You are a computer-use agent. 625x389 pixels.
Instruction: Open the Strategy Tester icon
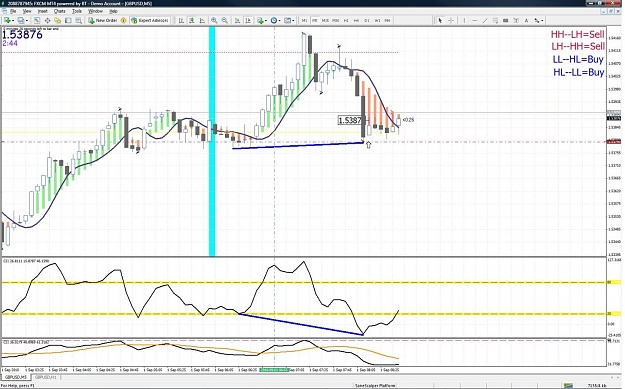coord(79,20)
